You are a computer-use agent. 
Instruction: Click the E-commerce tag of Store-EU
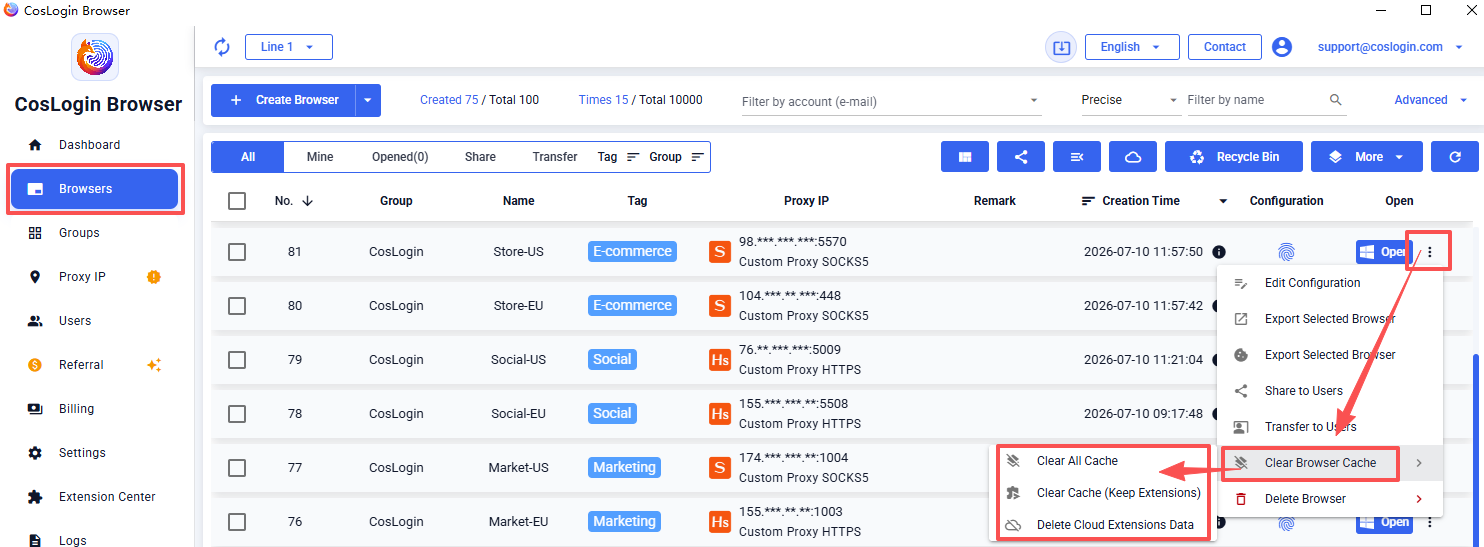[x=632, y=306]
